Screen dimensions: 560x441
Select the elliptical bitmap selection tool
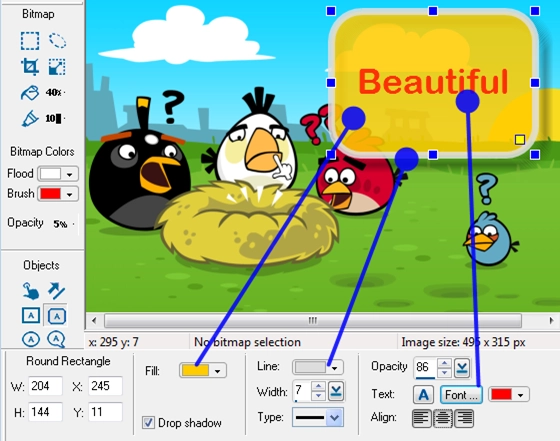pyautogui.click(x=57, y=40)
